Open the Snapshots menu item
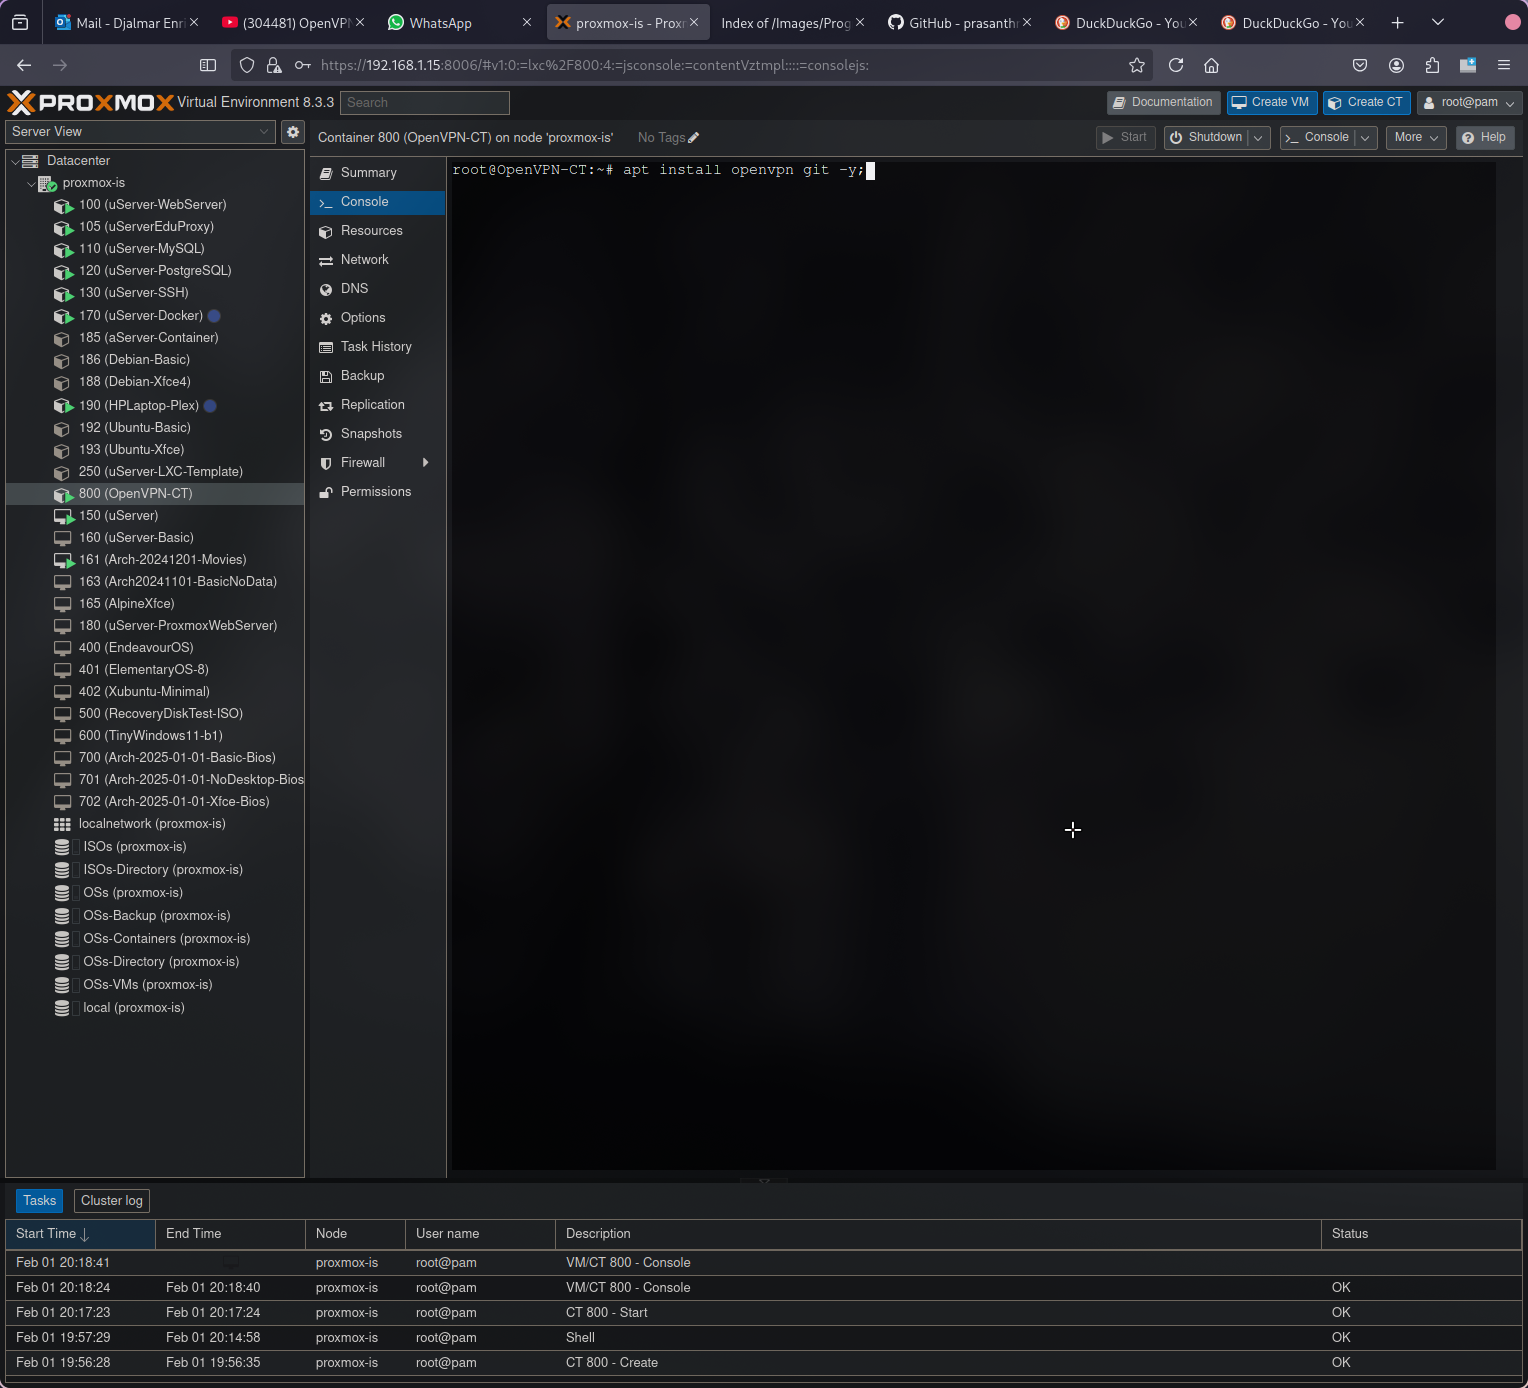Image resolution: width=1528 pixels, height=1388 pixels. (x=371, y=434)
